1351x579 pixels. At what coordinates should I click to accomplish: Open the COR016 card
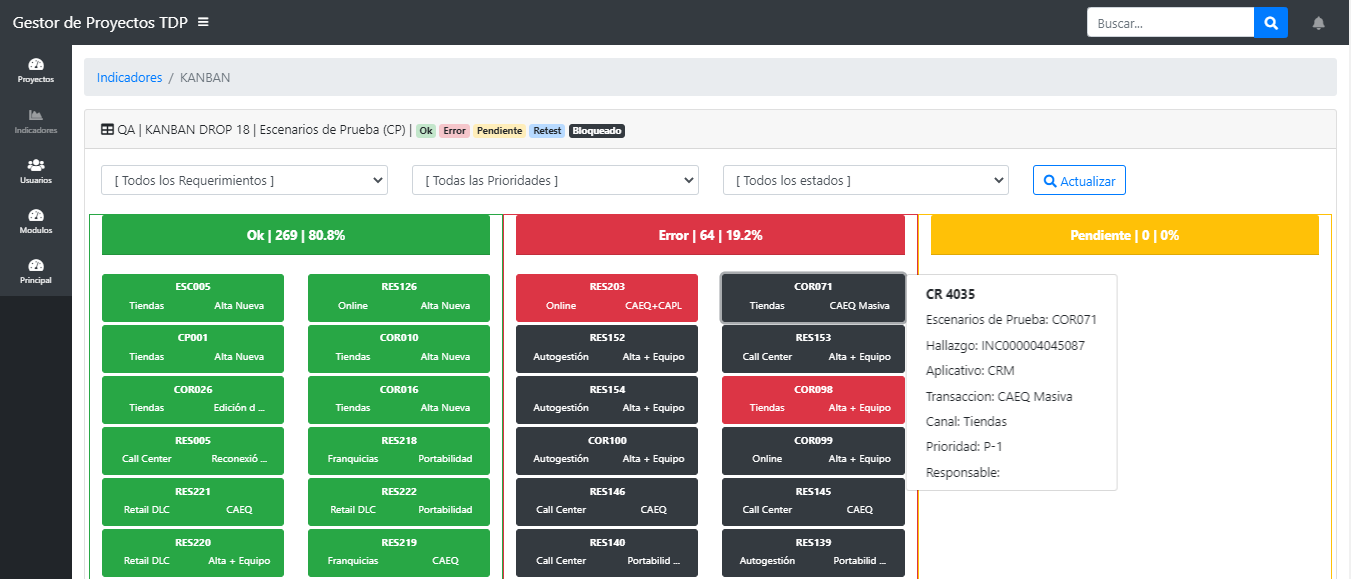click(x=399, y=399)
